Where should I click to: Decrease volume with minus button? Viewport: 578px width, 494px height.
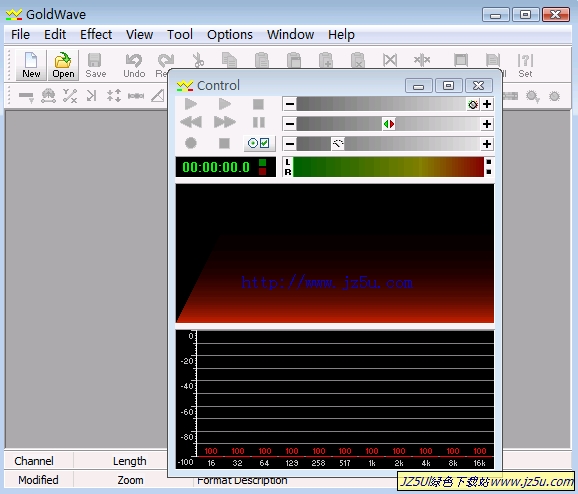(290, 104)
